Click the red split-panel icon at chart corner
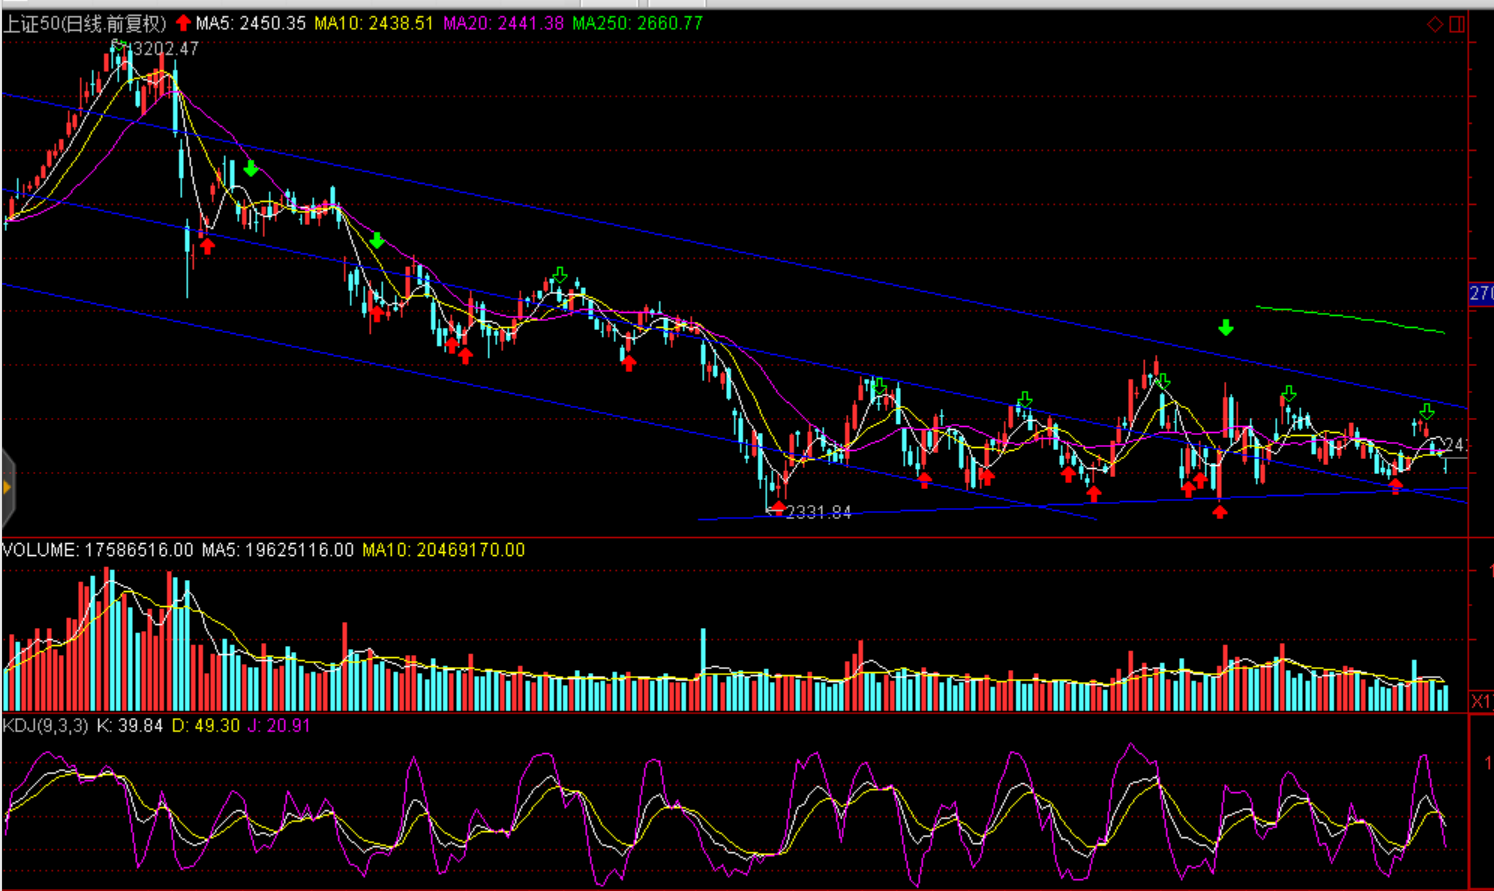This screenshot has width=1494, height=891. click(1457, 24)
